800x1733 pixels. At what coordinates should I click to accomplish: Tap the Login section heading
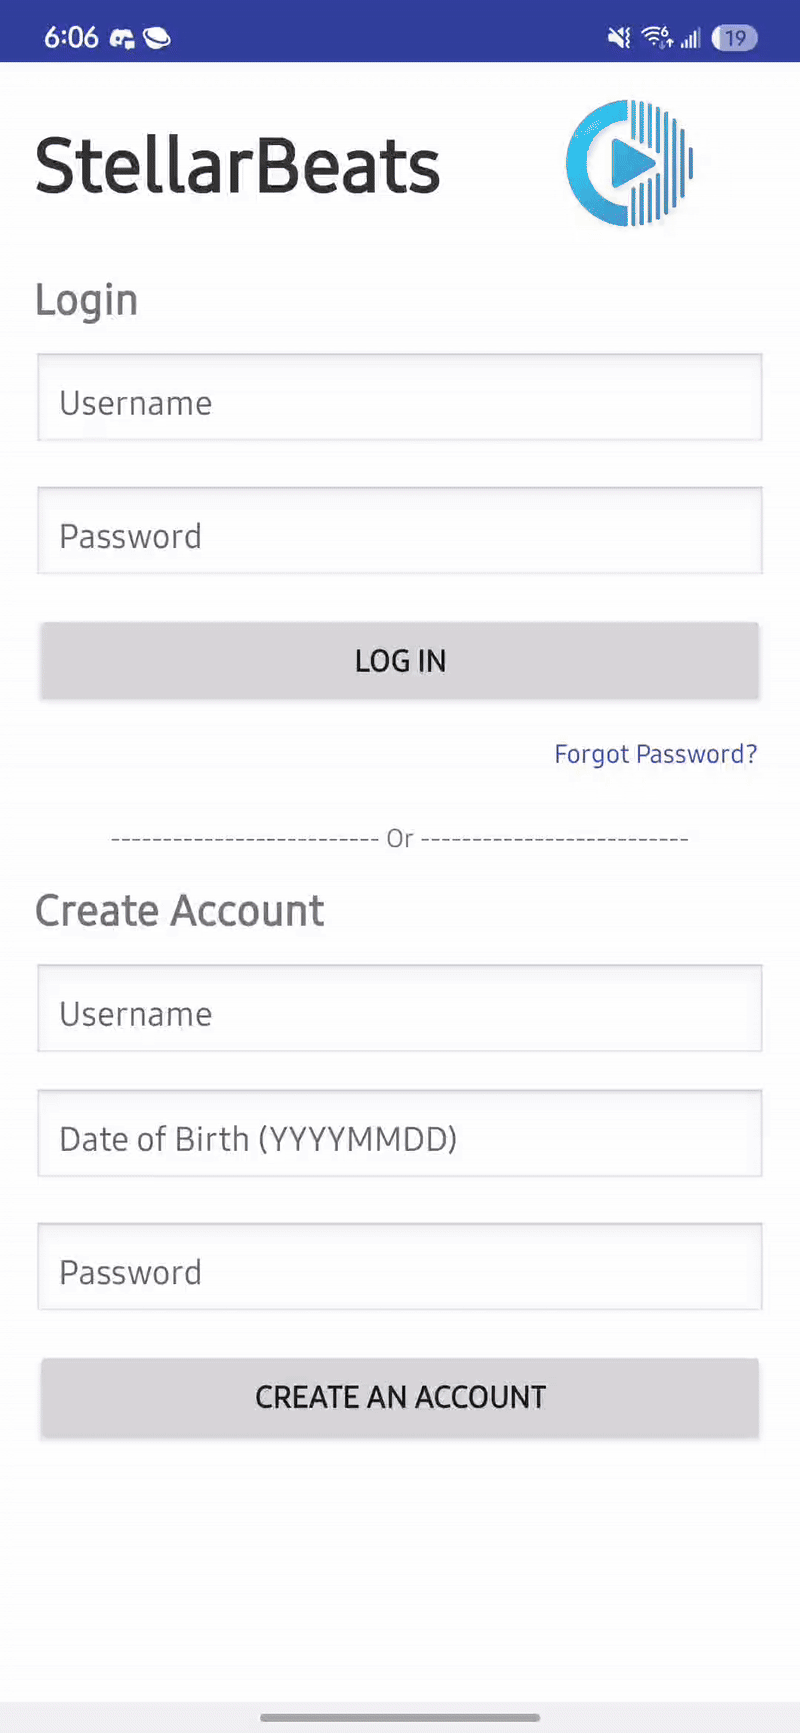(x=86, y=300)
